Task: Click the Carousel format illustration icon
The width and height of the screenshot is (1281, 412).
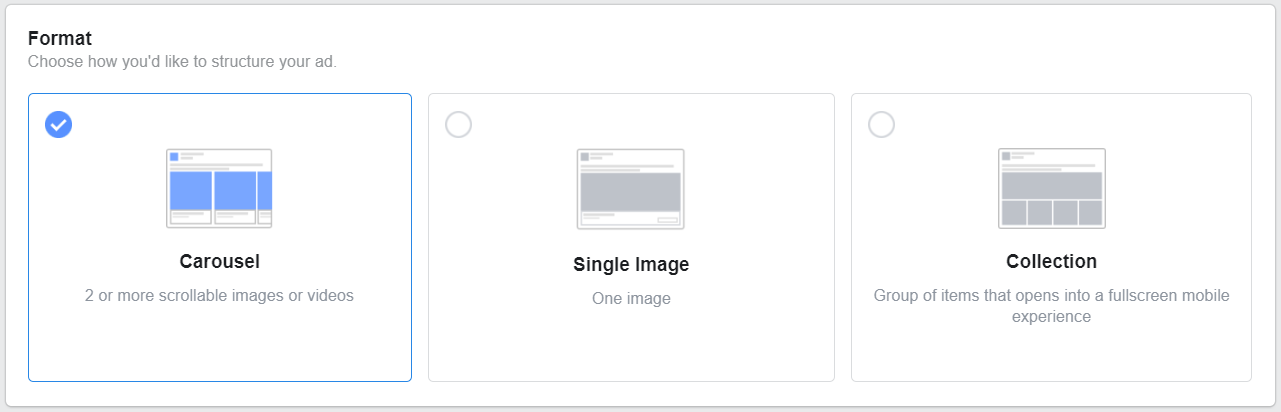Action: (x=219, y=188)
